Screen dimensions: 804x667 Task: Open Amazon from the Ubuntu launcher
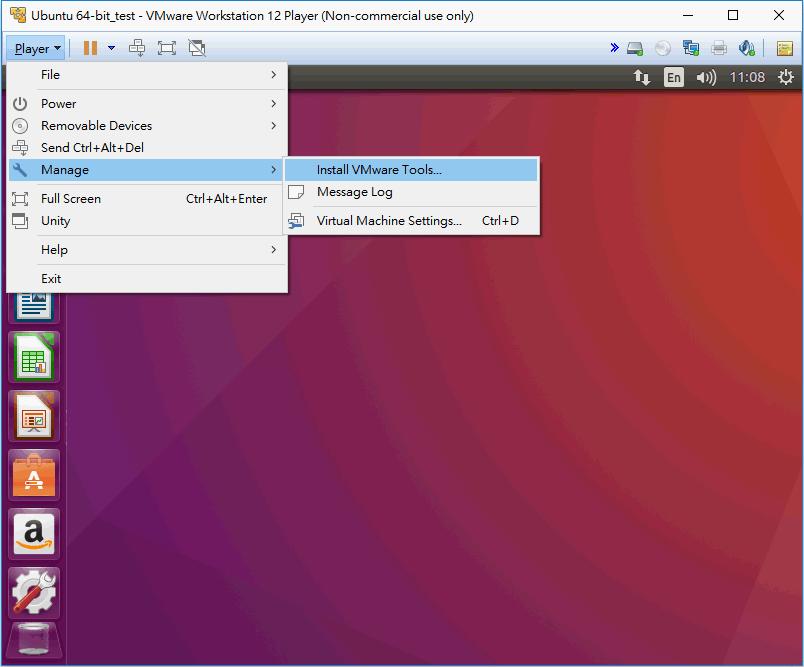coord(34,534)
